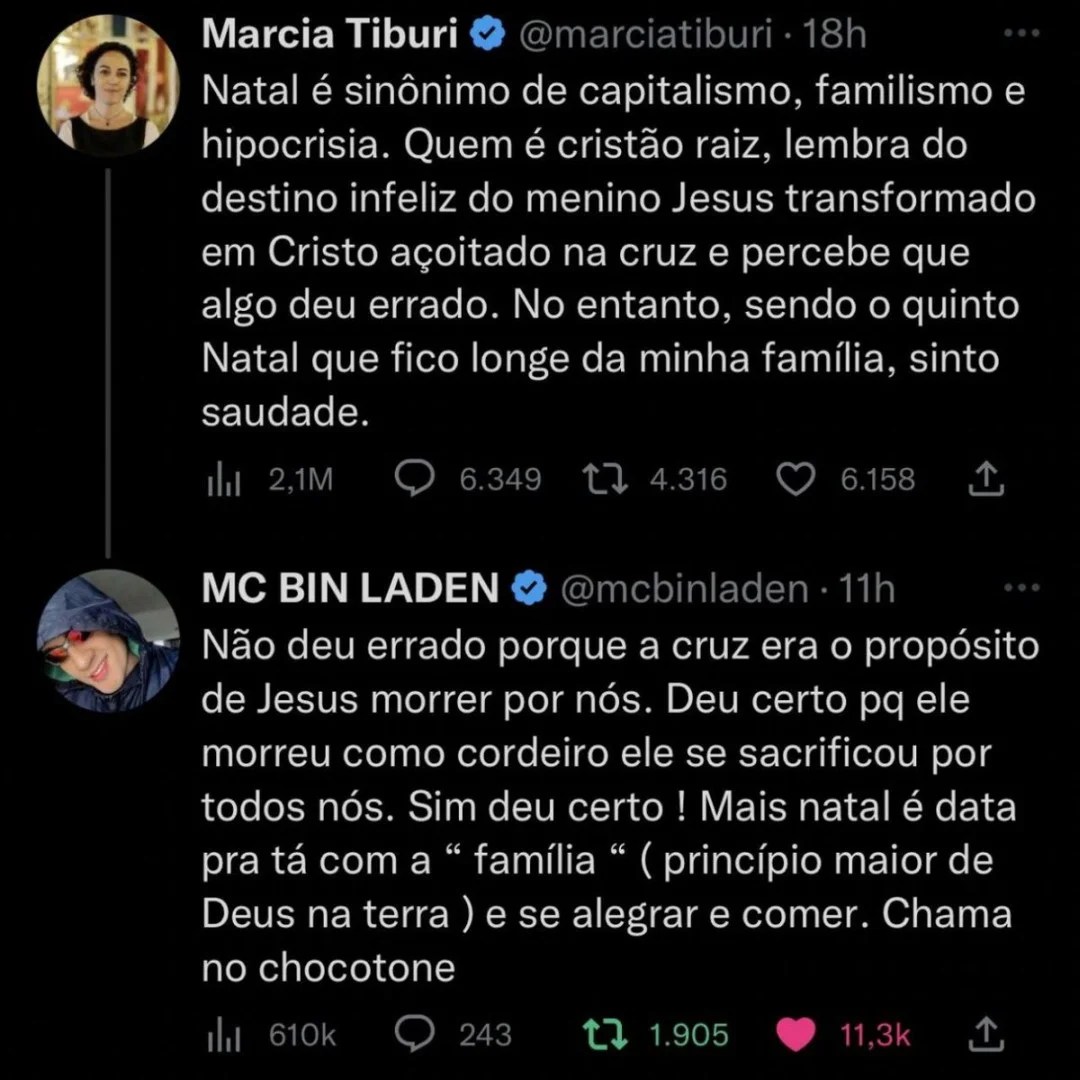The image size is (1080, 1080).
Task: Open @mcbinladen profile handle
Action: pos(687,589)
